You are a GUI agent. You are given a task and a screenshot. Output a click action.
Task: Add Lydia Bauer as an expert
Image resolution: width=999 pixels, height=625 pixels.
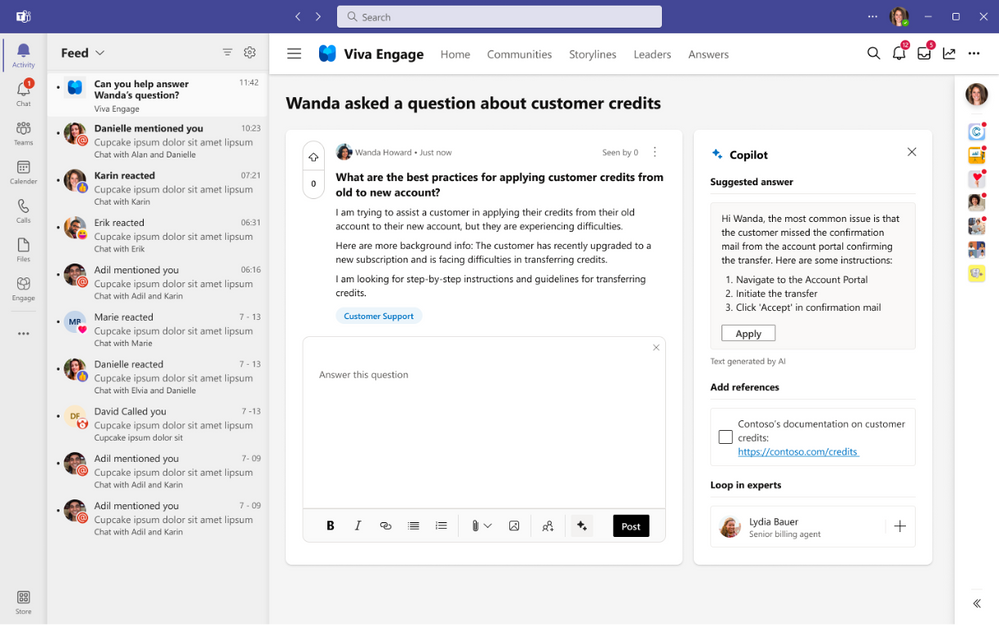(x=899, y=526)
